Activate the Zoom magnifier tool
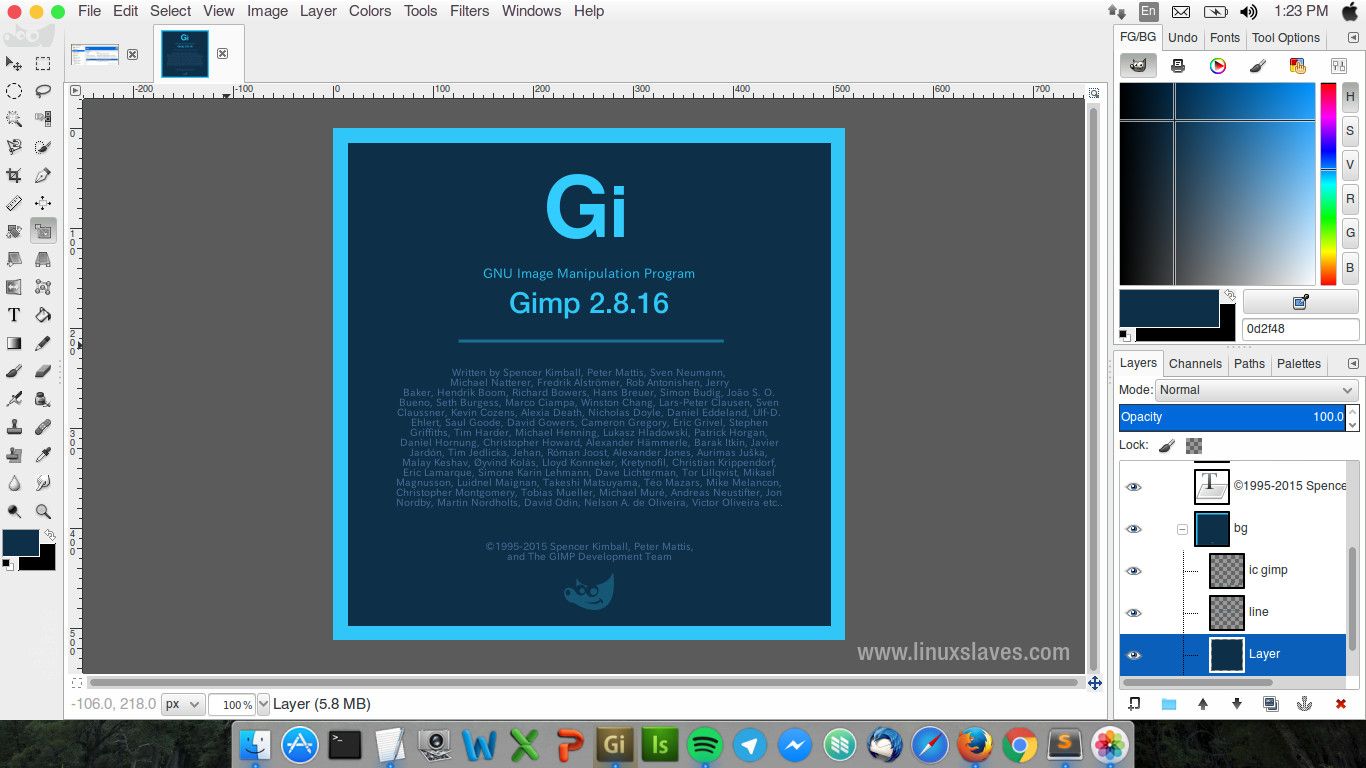The image size is (1366, 768). coord(43,511)
